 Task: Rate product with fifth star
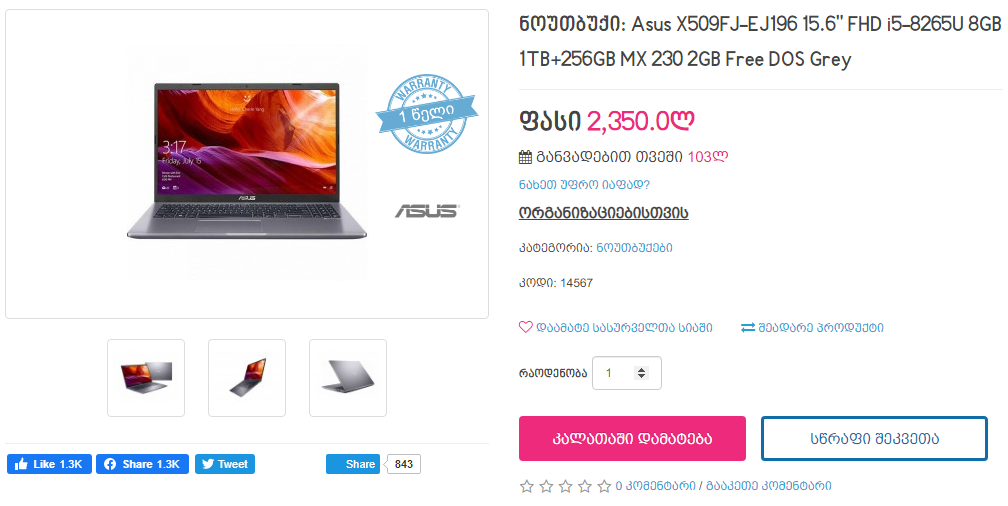[604, 486]
